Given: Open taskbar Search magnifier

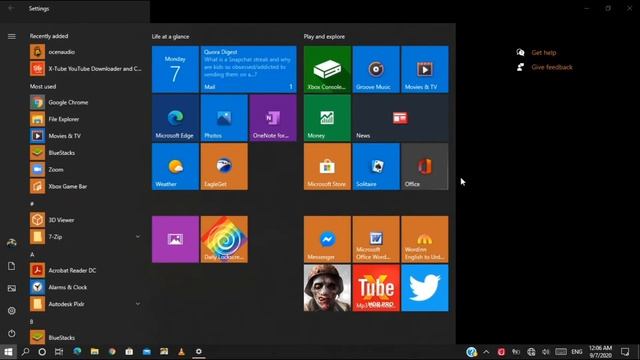Looking at the screenshot, I should coord(25,351).
